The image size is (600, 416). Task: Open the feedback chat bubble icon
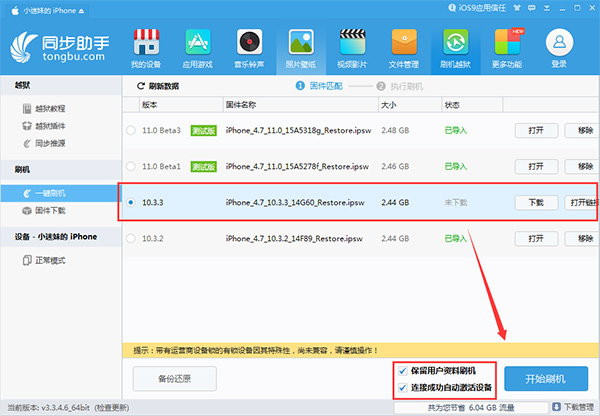point(532,8)
